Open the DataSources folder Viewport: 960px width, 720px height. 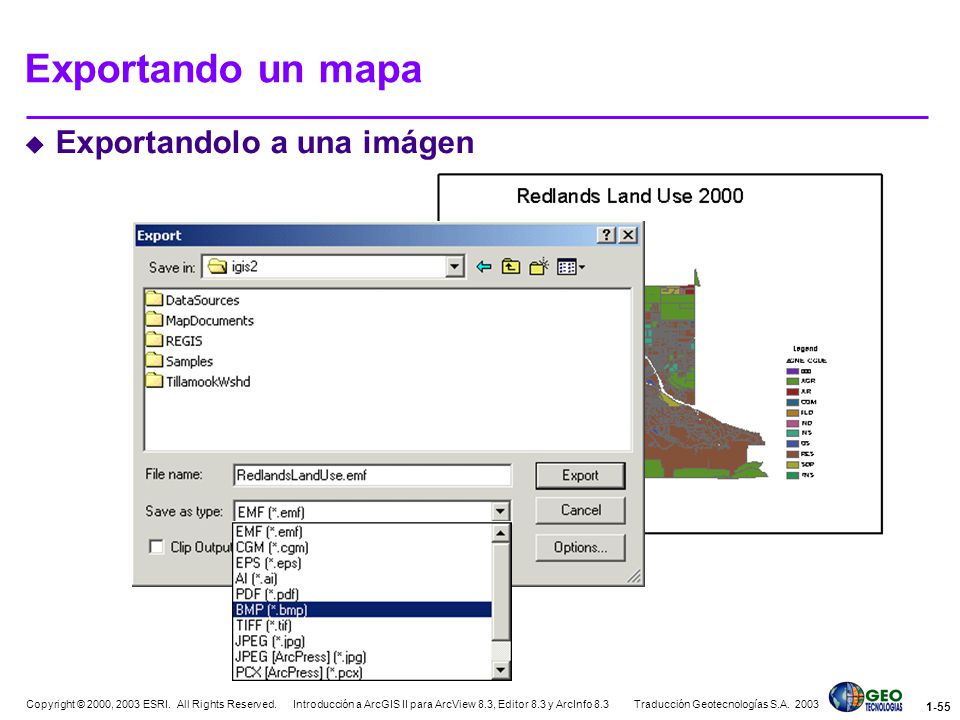pos(193,300)
